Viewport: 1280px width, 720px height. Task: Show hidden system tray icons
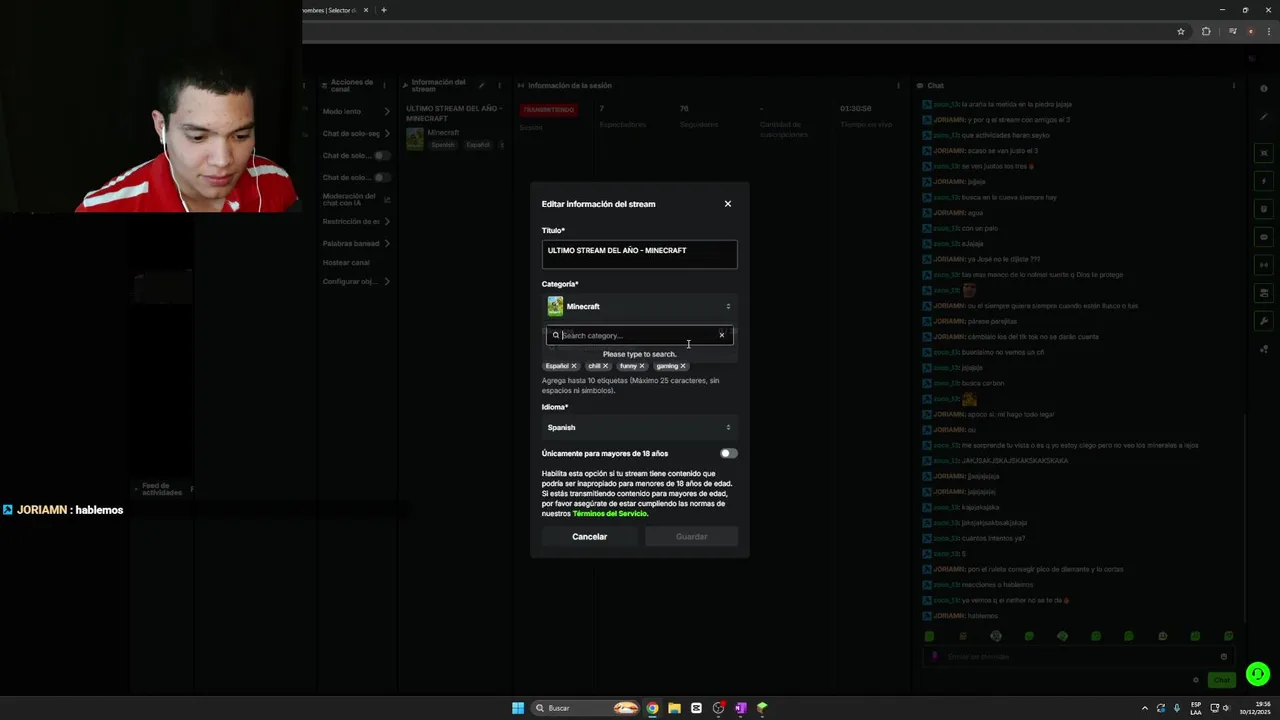point(1146,708)
